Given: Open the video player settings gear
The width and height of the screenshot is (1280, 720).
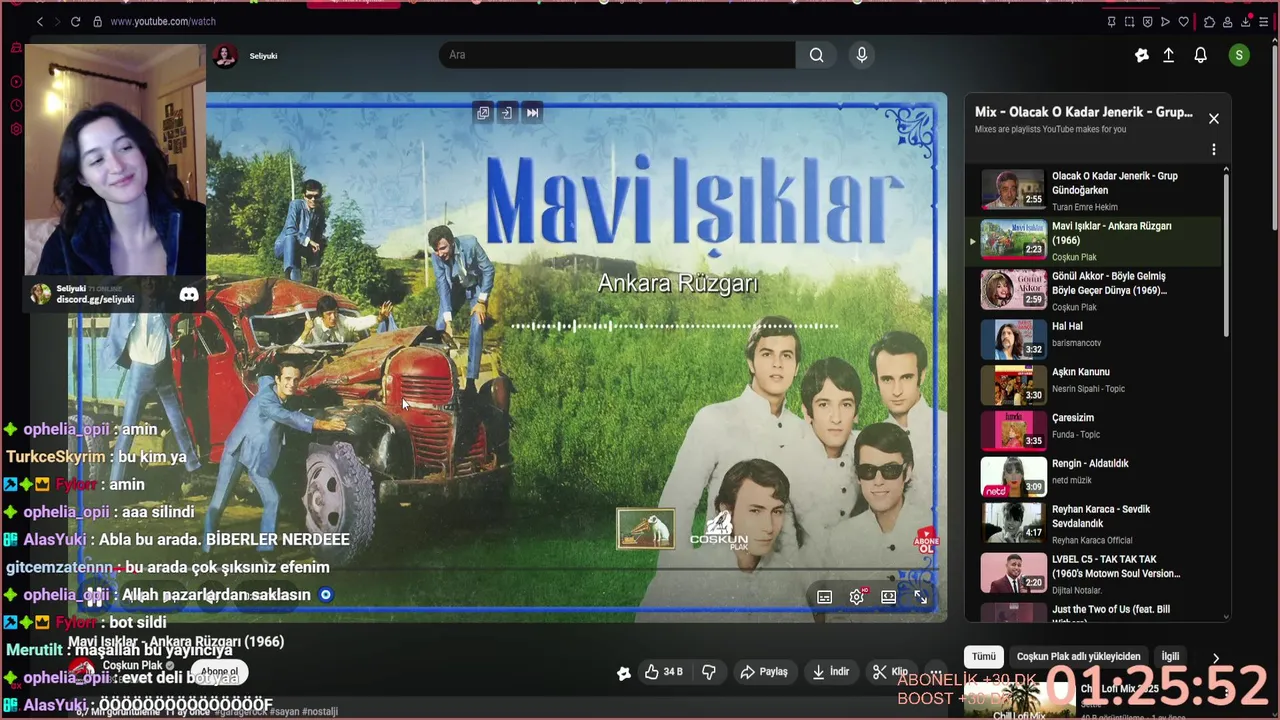Looking at the screenshot, I should (857, 597).
